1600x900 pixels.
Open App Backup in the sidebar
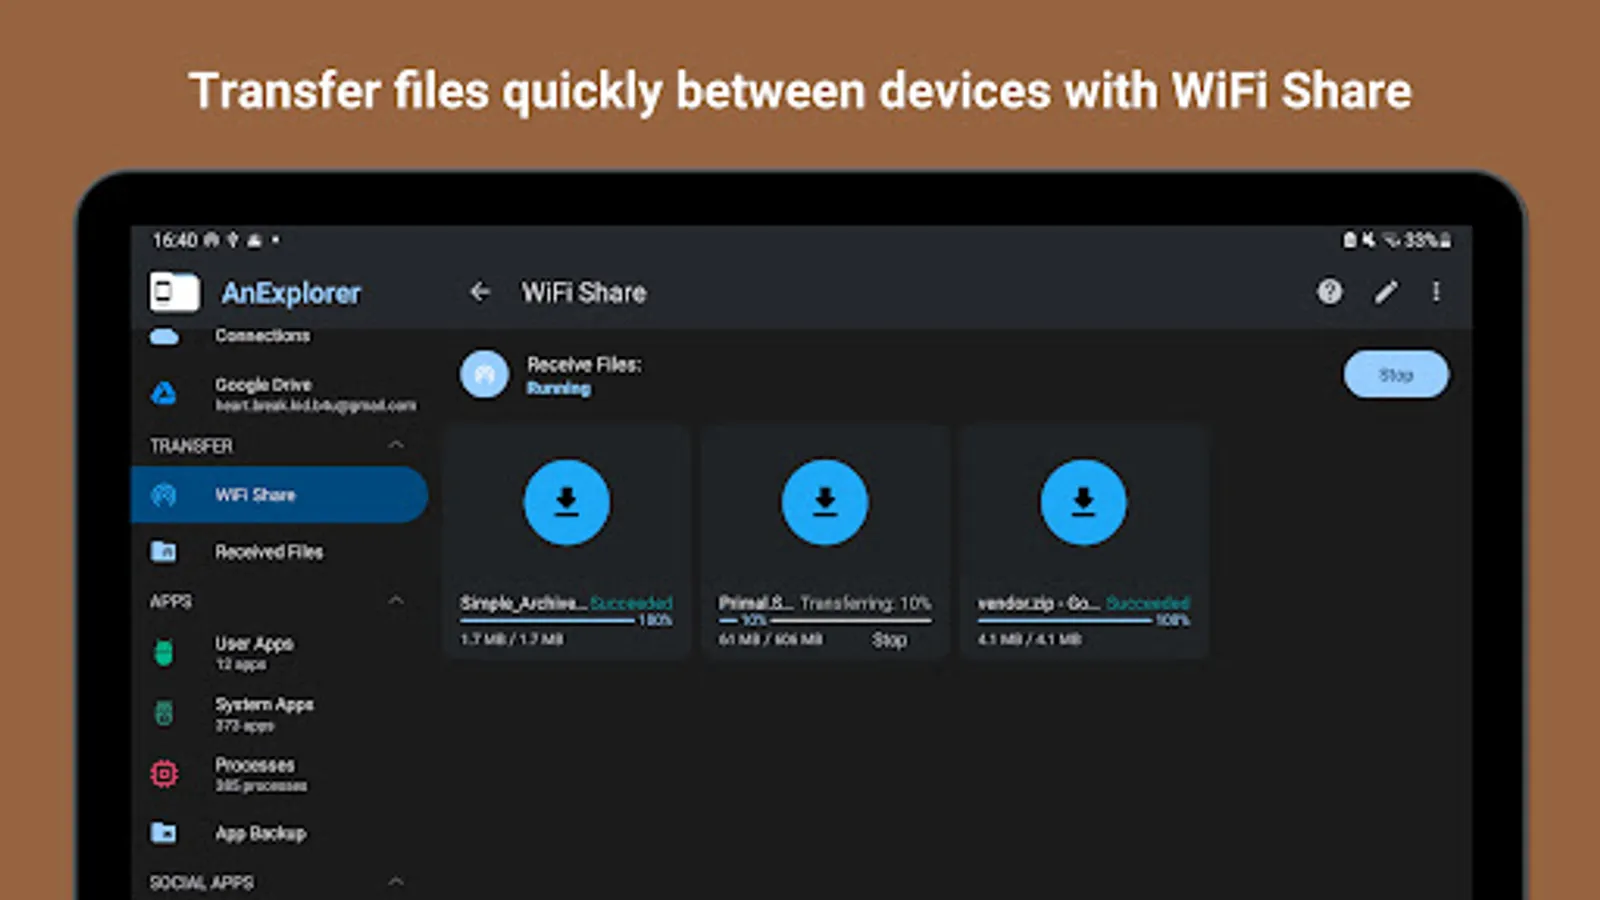pos(280,832)
